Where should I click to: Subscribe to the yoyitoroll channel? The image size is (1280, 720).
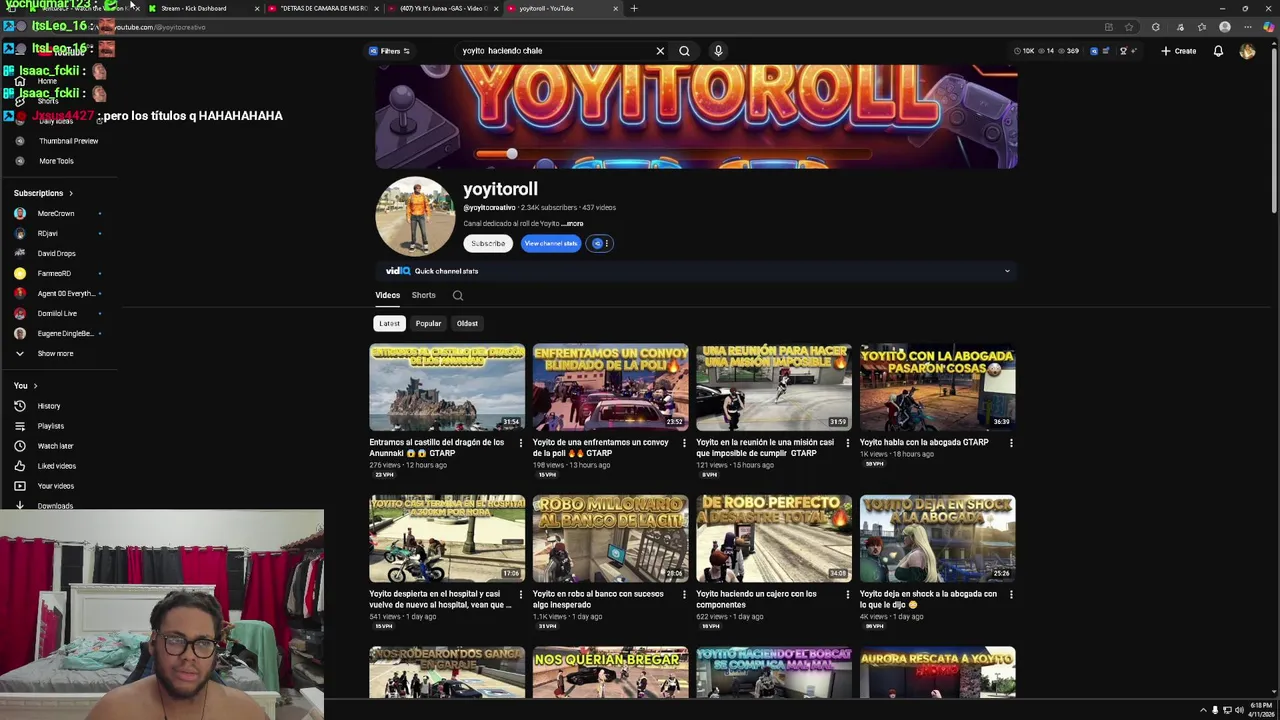488,243
